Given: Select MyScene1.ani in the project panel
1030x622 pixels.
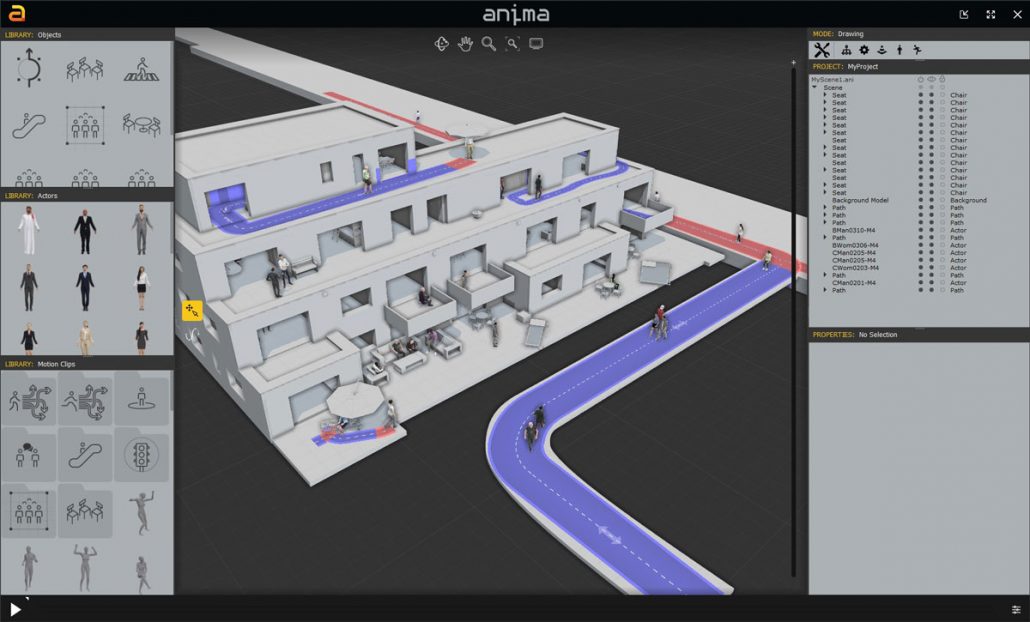Looking at the screenshot, I should [832, 79].
